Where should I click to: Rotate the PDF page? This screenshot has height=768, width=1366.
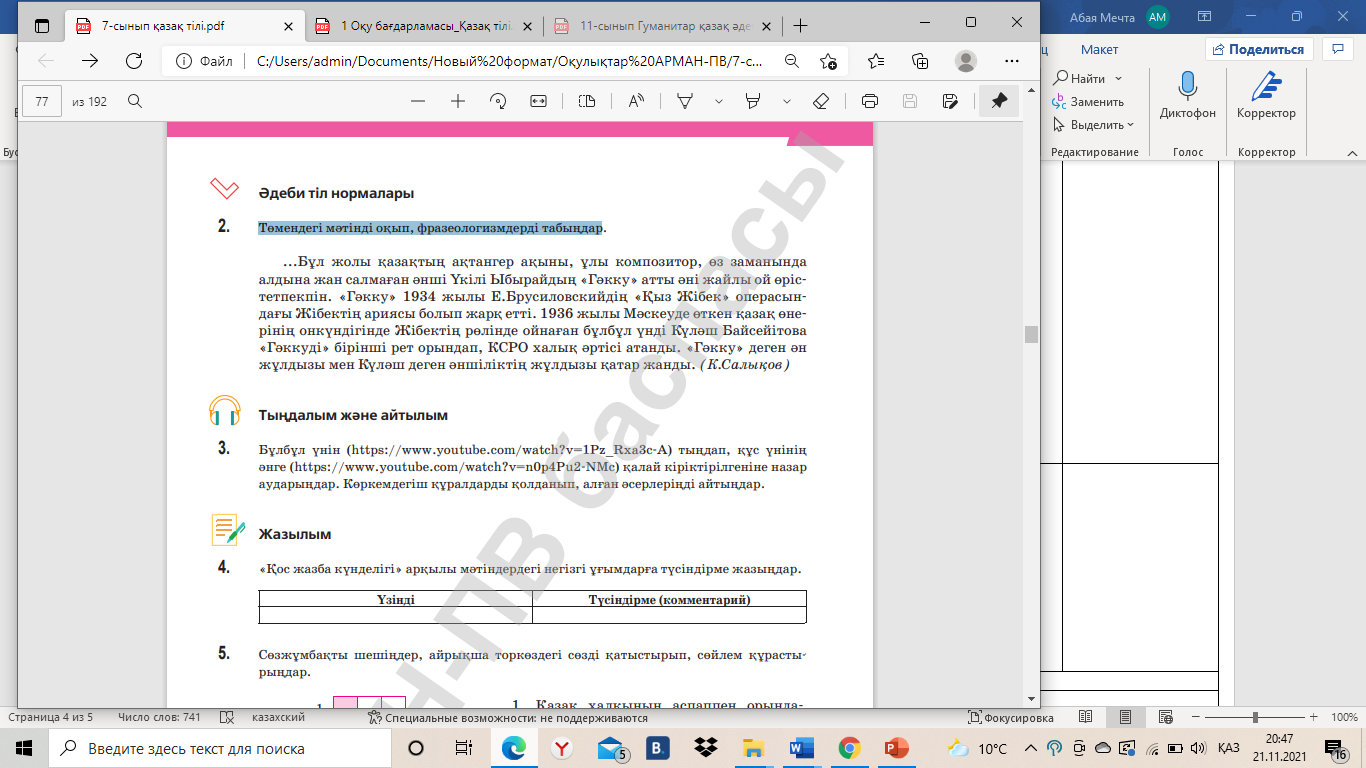498,102
